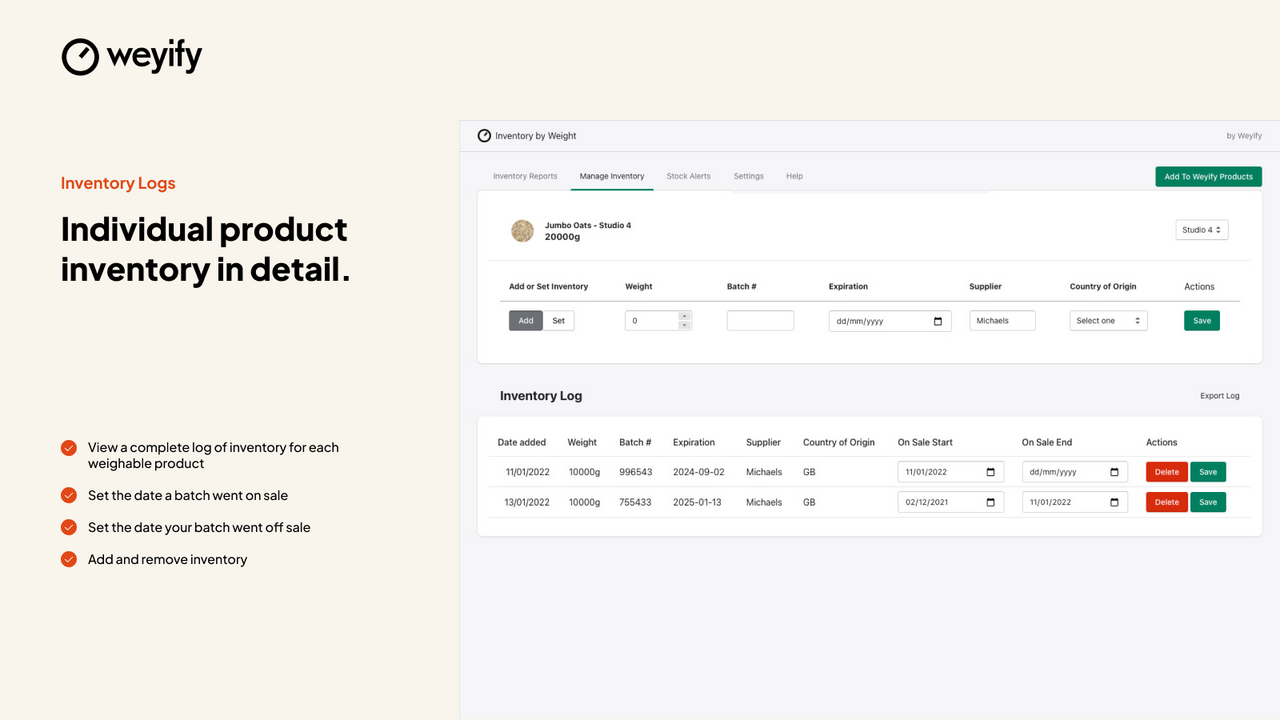The image size is (1280, 720).
Task: Switch to the Inventory Reports tab
Action: click(525, 176)
